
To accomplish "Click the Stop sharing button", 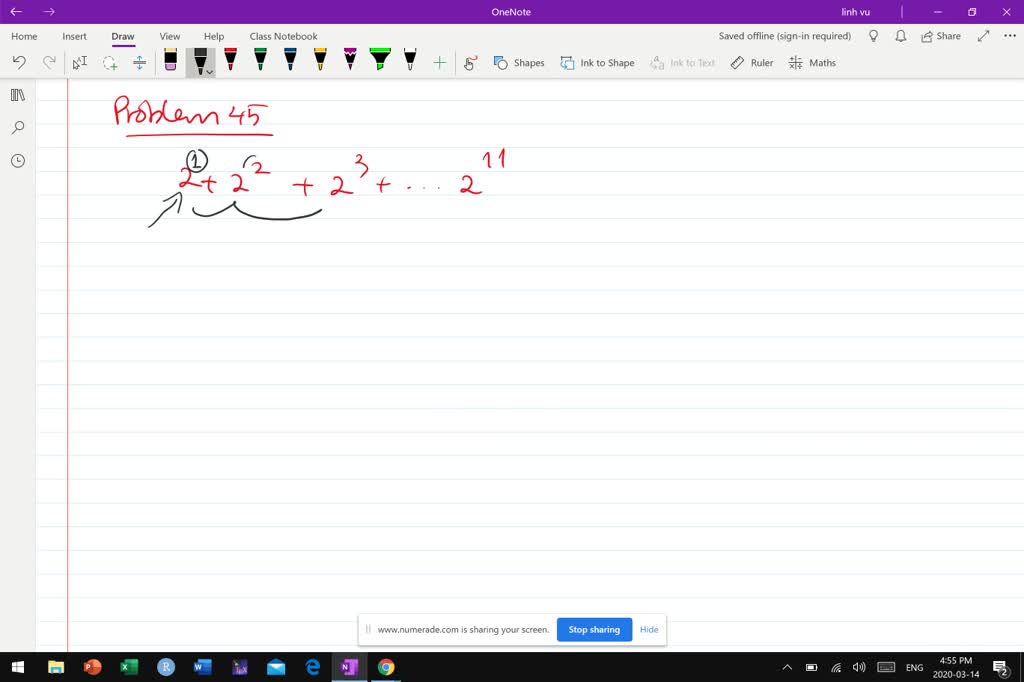I will click(x=594, y=629).
